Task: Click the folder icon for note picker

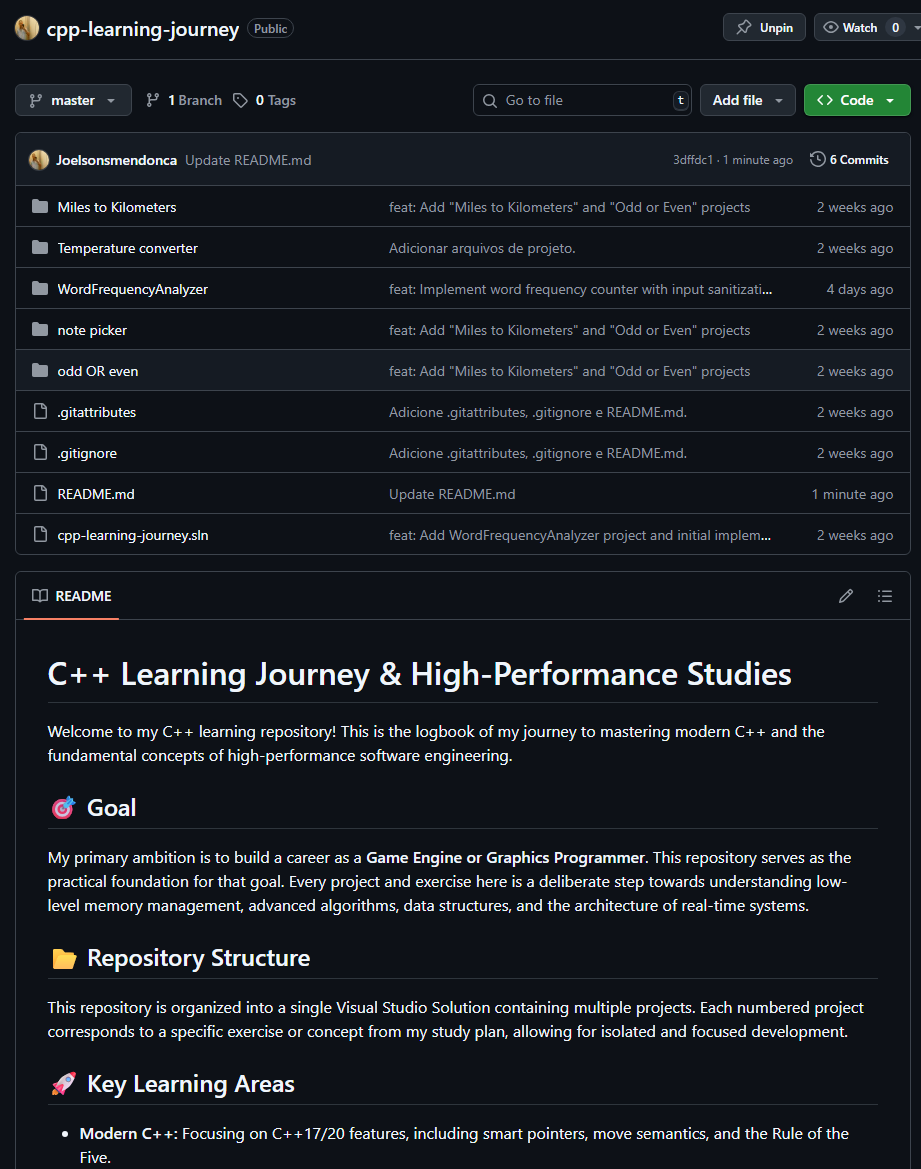Action: click(40, 330)
